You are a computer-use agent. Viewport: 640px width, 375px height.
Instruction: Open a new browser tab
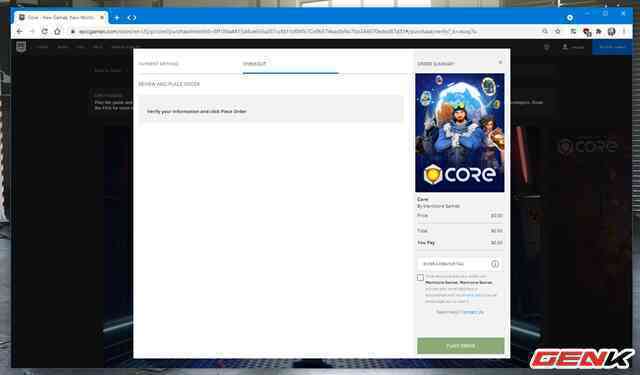click(x=117, y=18)
